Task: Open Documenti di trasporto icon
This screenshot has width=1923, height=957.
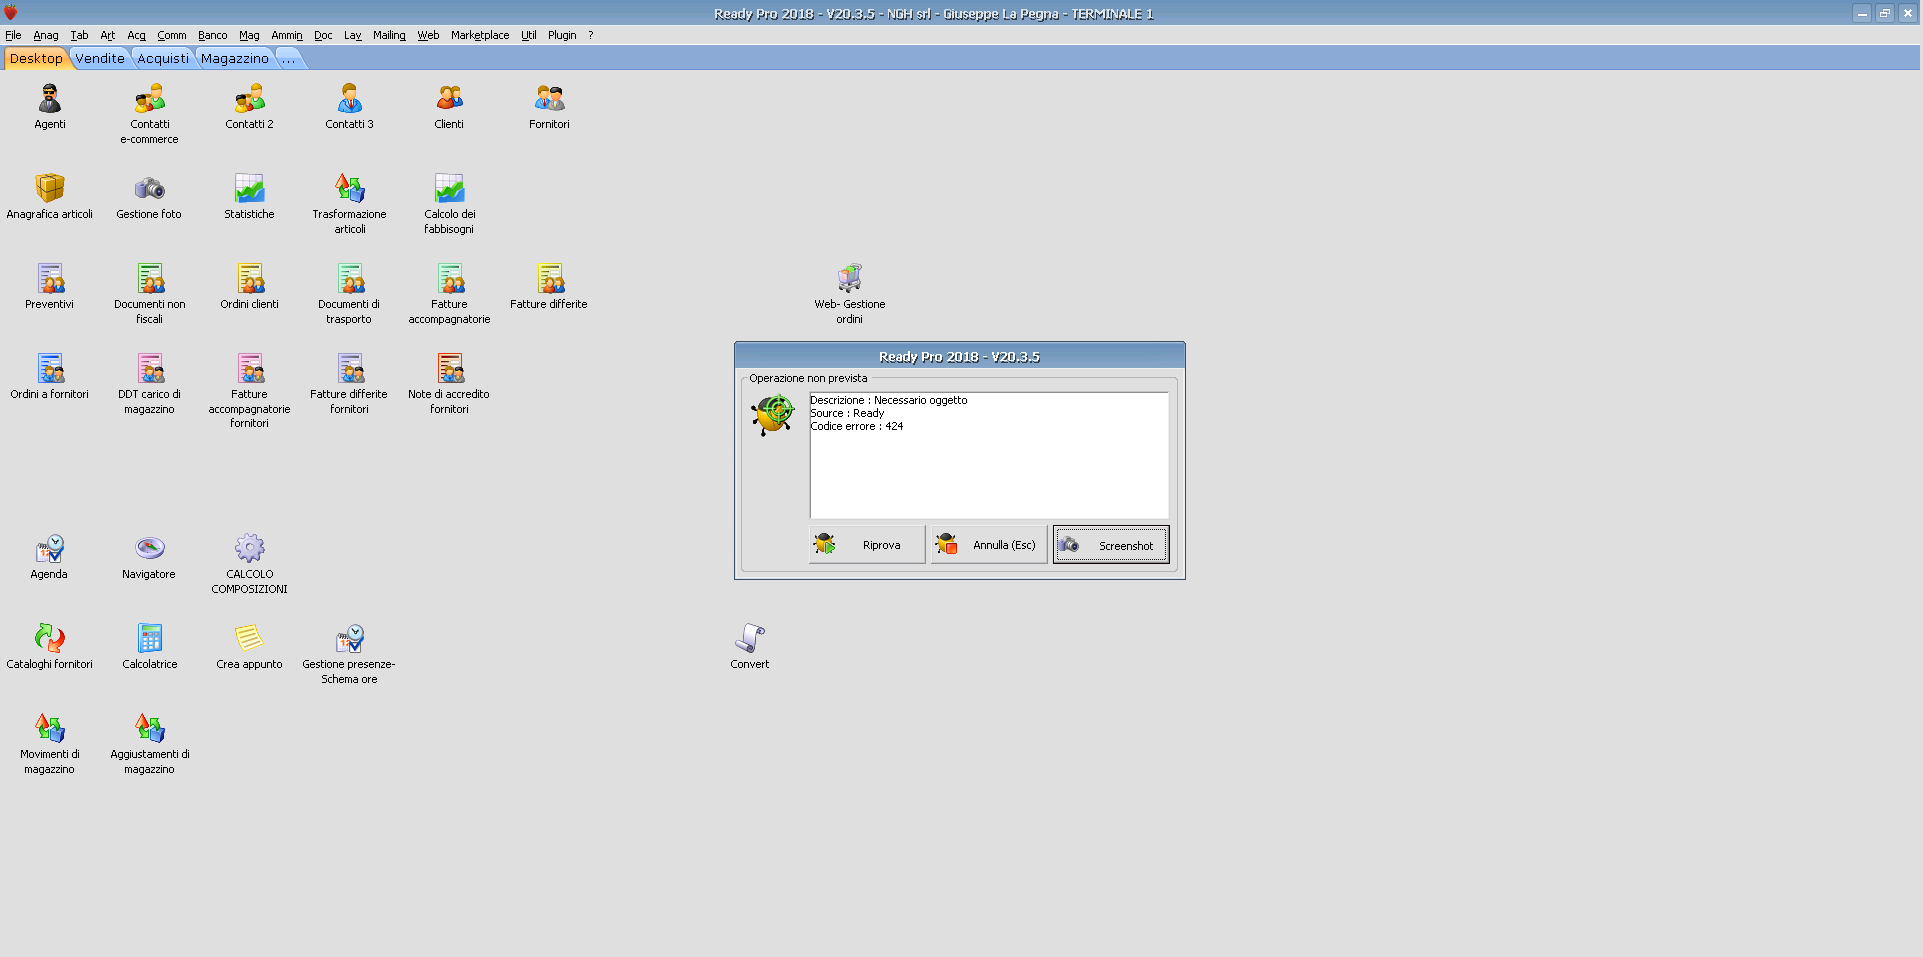Action: point(350,279)
